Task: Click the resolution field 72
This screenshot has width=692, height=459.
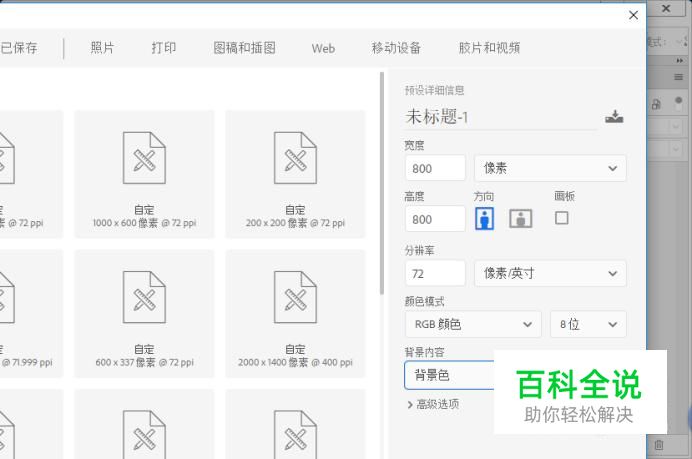Action: (x=435, y=273)
